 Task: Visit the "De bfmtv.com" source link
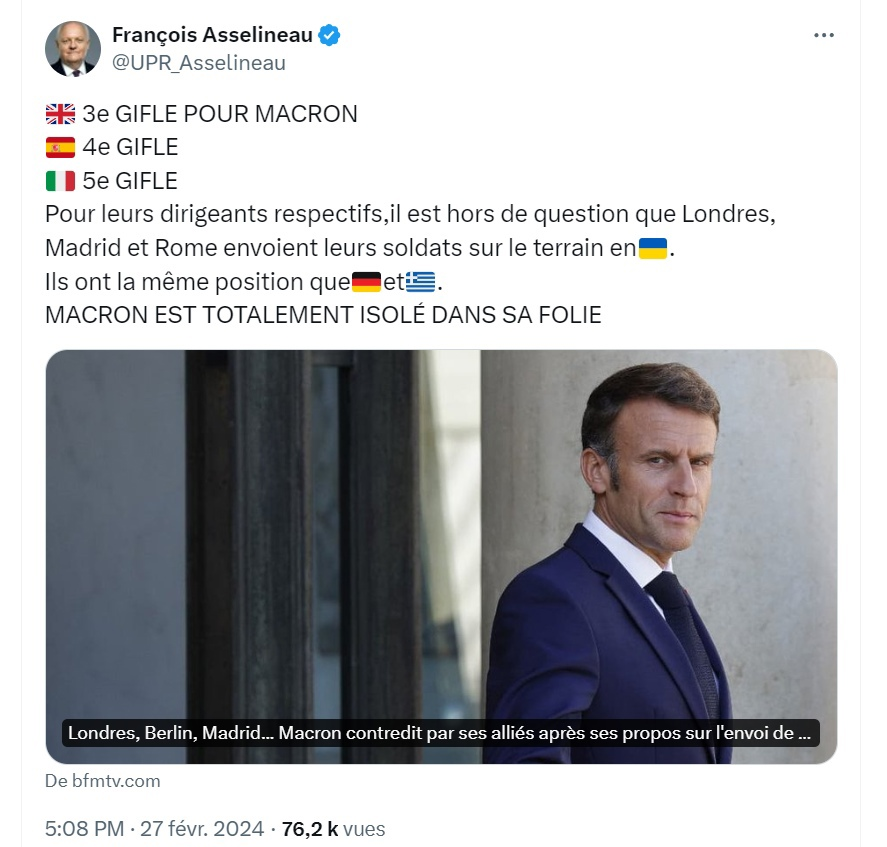pos(103,781)
